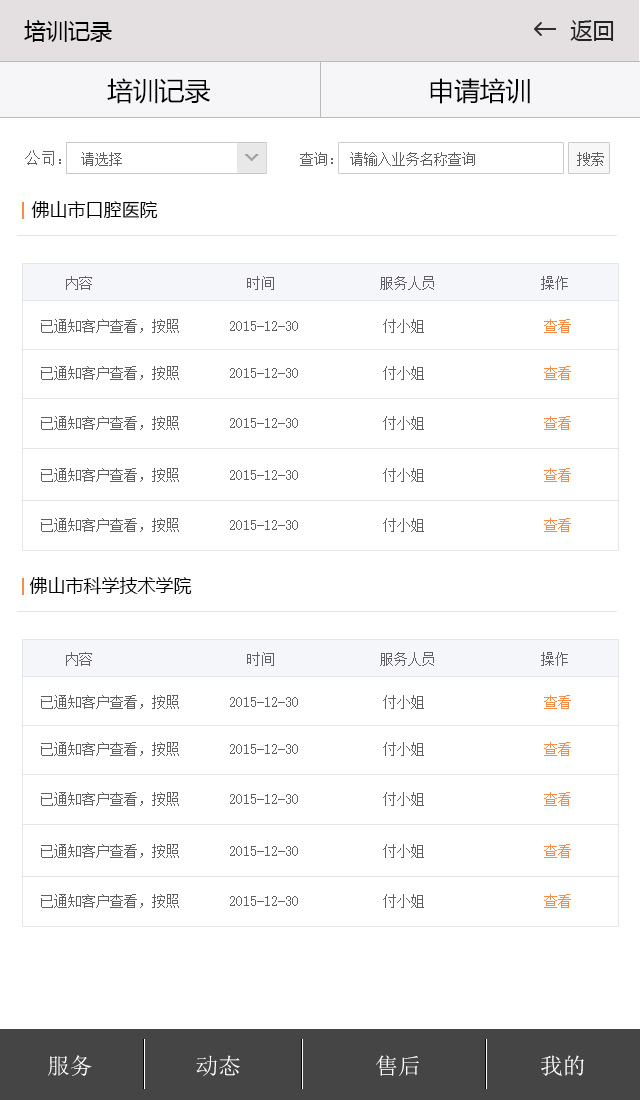Focus the business name search field
This screenshot has height=1100, width=640.
click(x=450, y=158)
